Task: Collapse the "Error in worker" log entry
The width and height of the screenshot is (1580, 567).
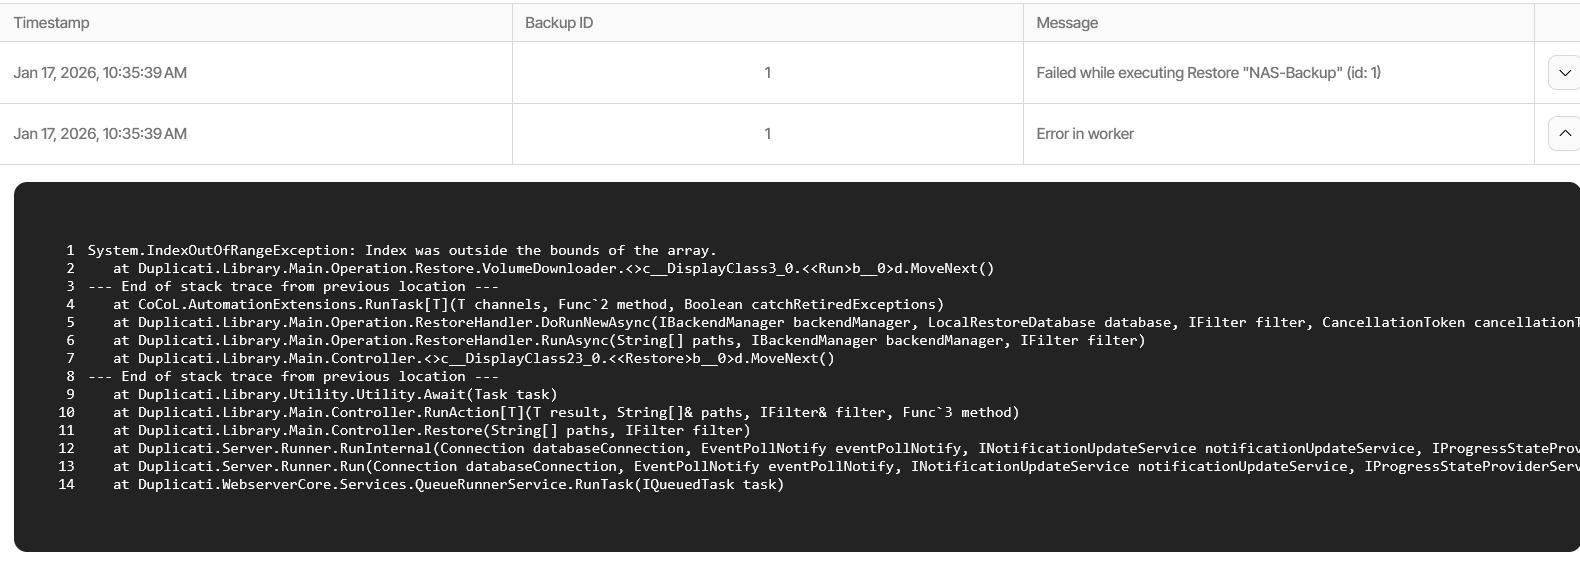Action: [x=1564, y=134]
